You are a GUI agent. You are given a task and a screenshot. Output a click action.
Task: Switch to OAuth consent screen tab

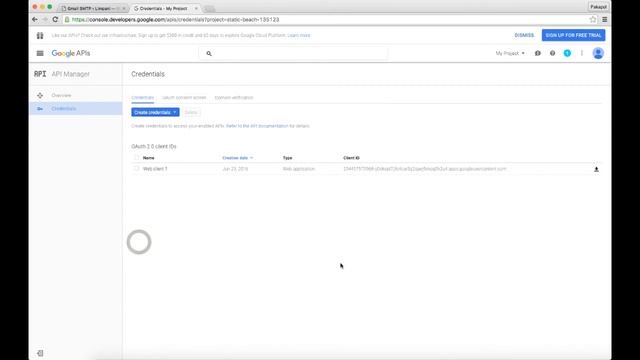(184, 98)
